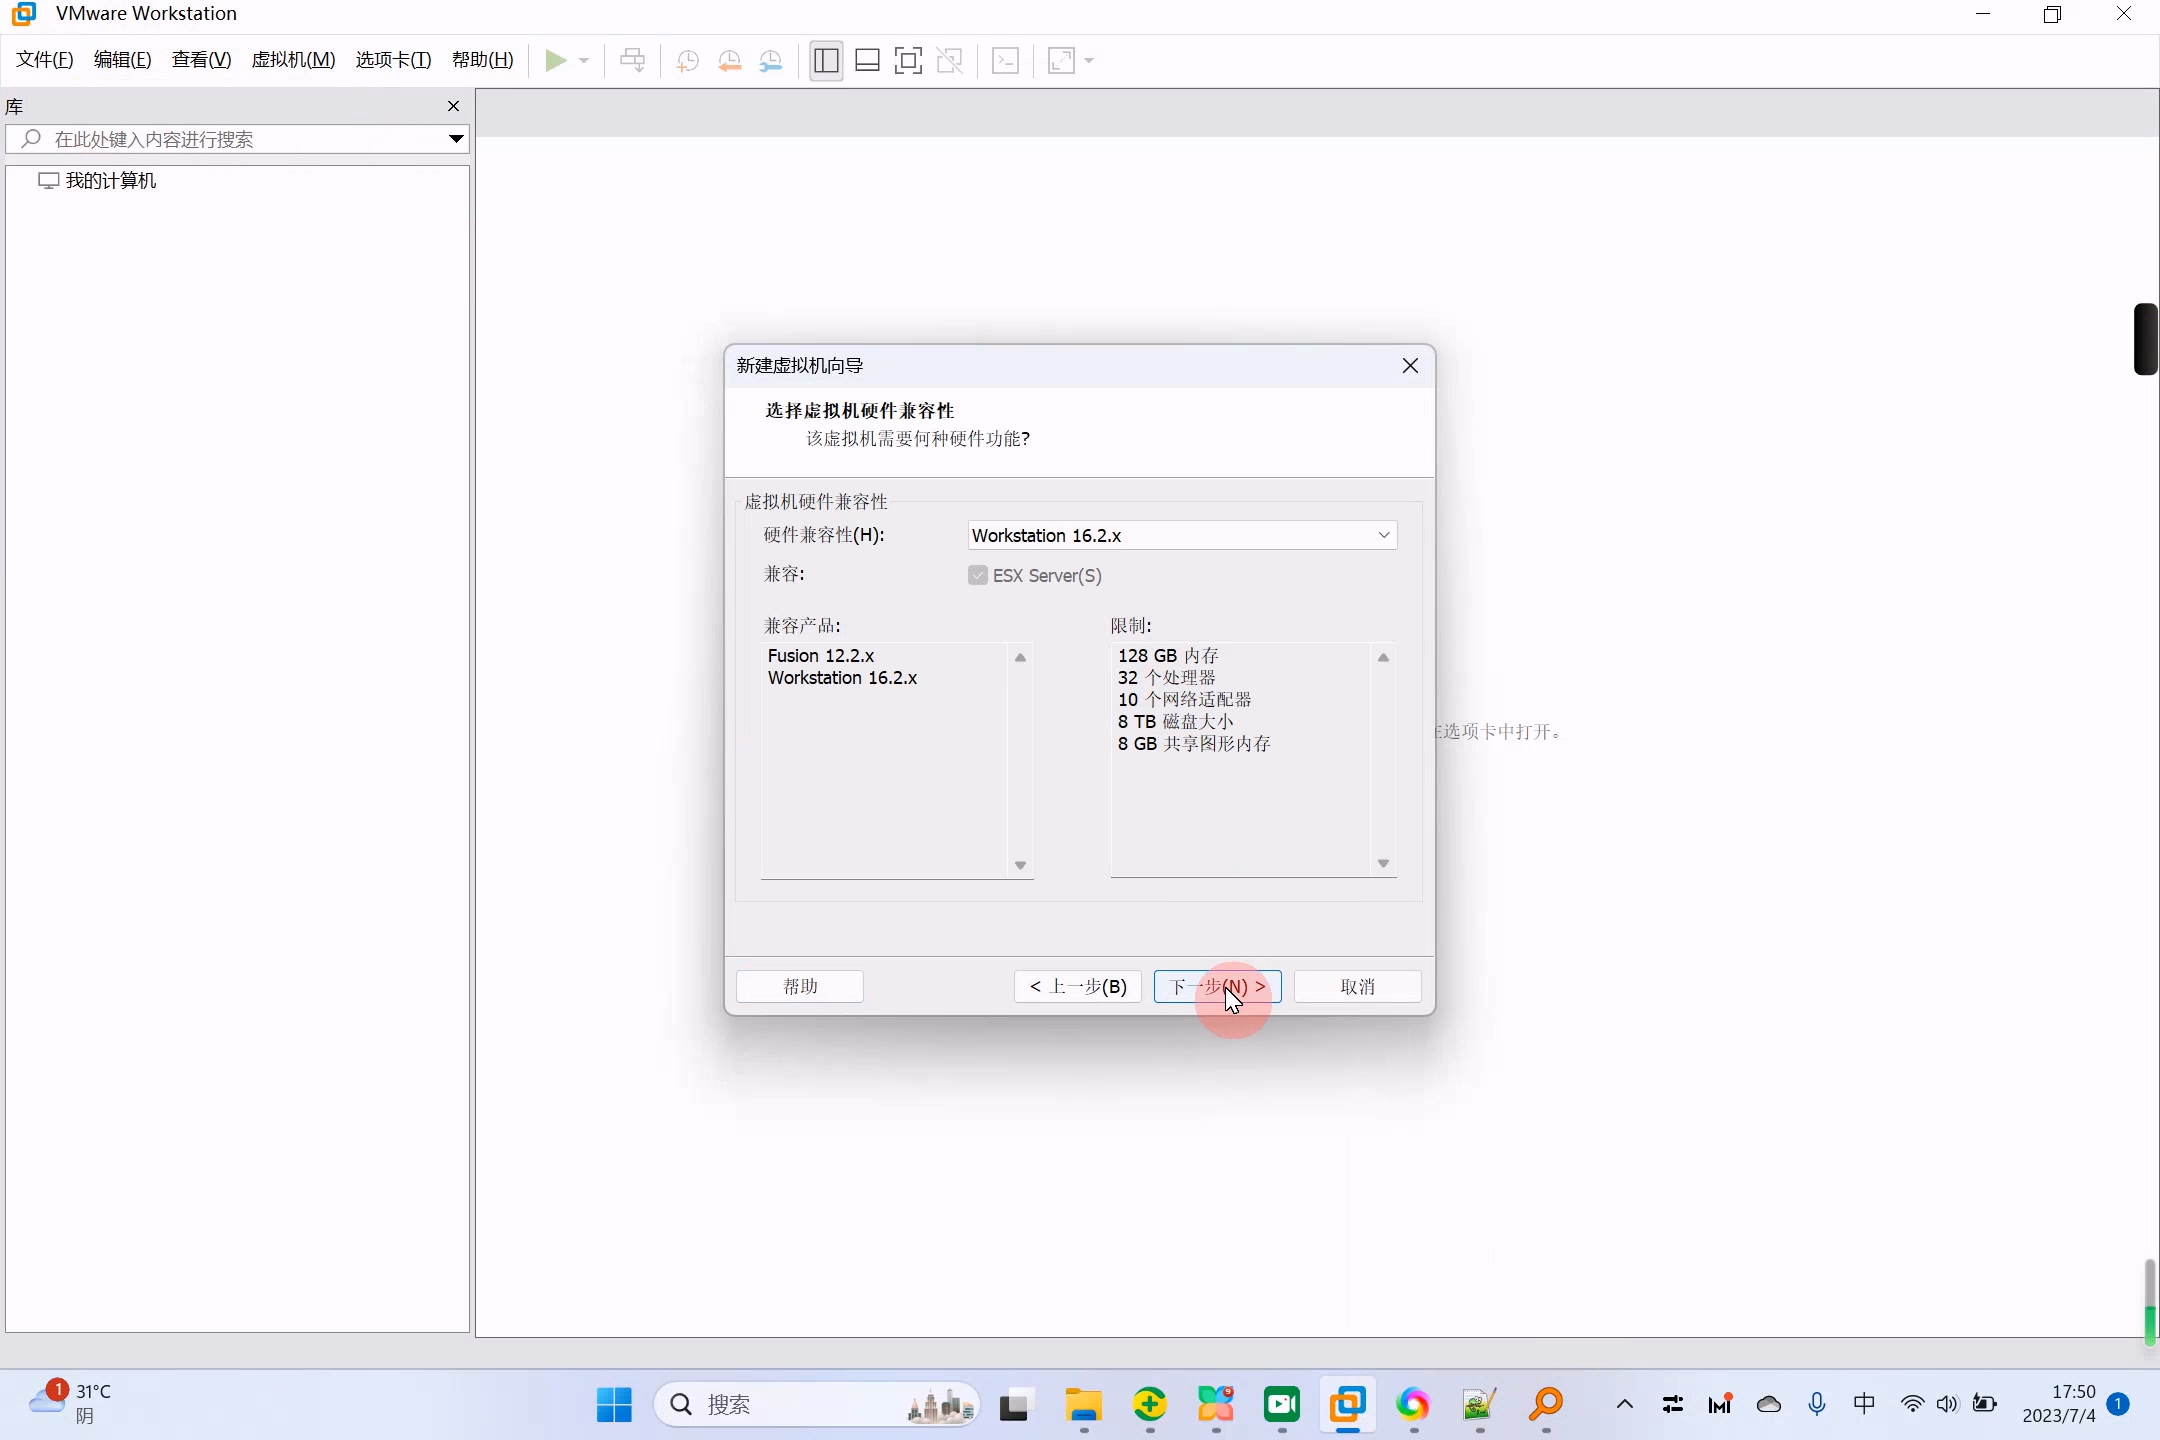
Task: Close the 库 library panel
Action: 454,106
